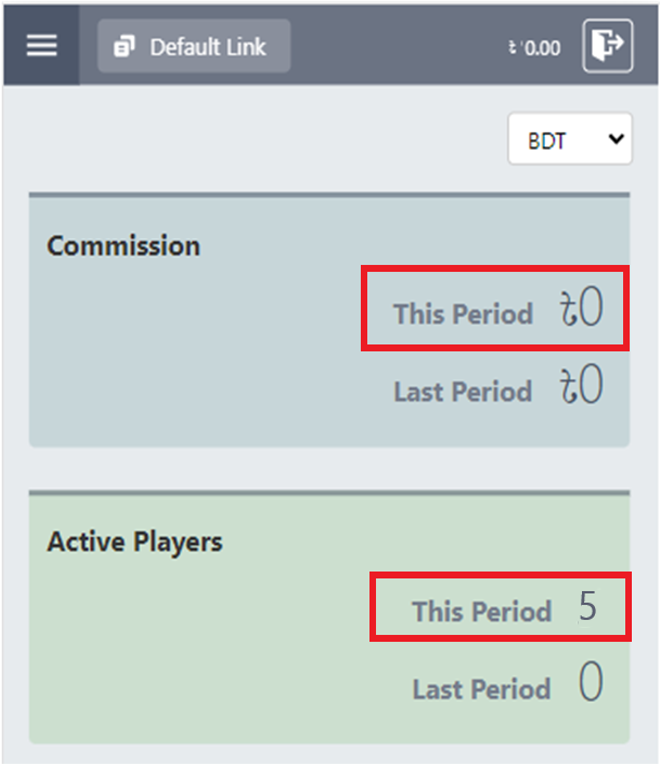
Task: Click the taka symbol in header balance
Action: (x=512, y=47)
